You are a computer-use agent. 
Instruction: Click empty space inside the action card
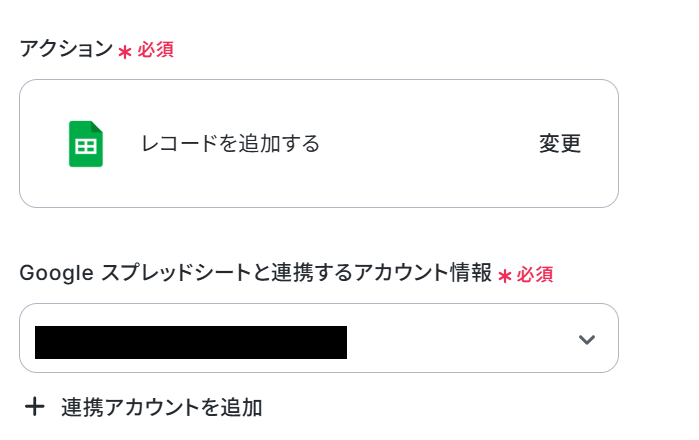coord(424,178)
